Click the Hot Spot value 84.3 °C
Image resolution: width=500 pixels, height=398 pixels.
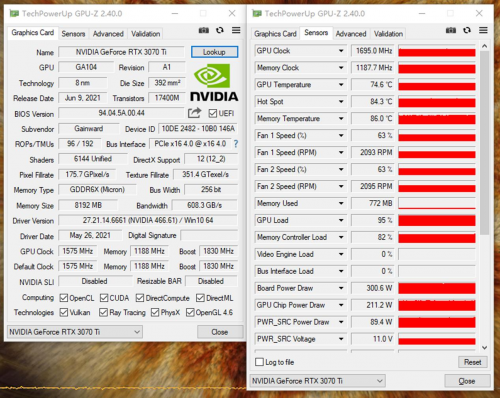[x=373, y=101]
